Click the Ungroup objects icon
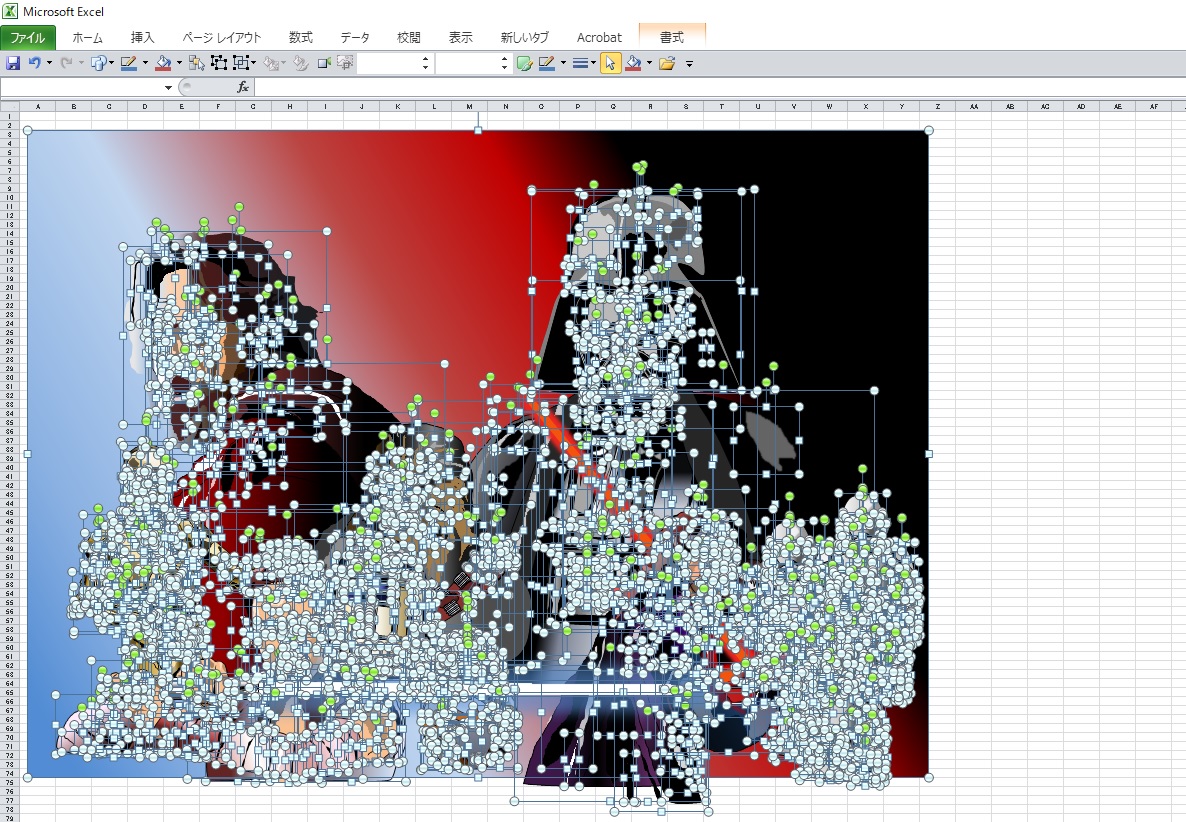1186x822 pixels. [241, 64]
